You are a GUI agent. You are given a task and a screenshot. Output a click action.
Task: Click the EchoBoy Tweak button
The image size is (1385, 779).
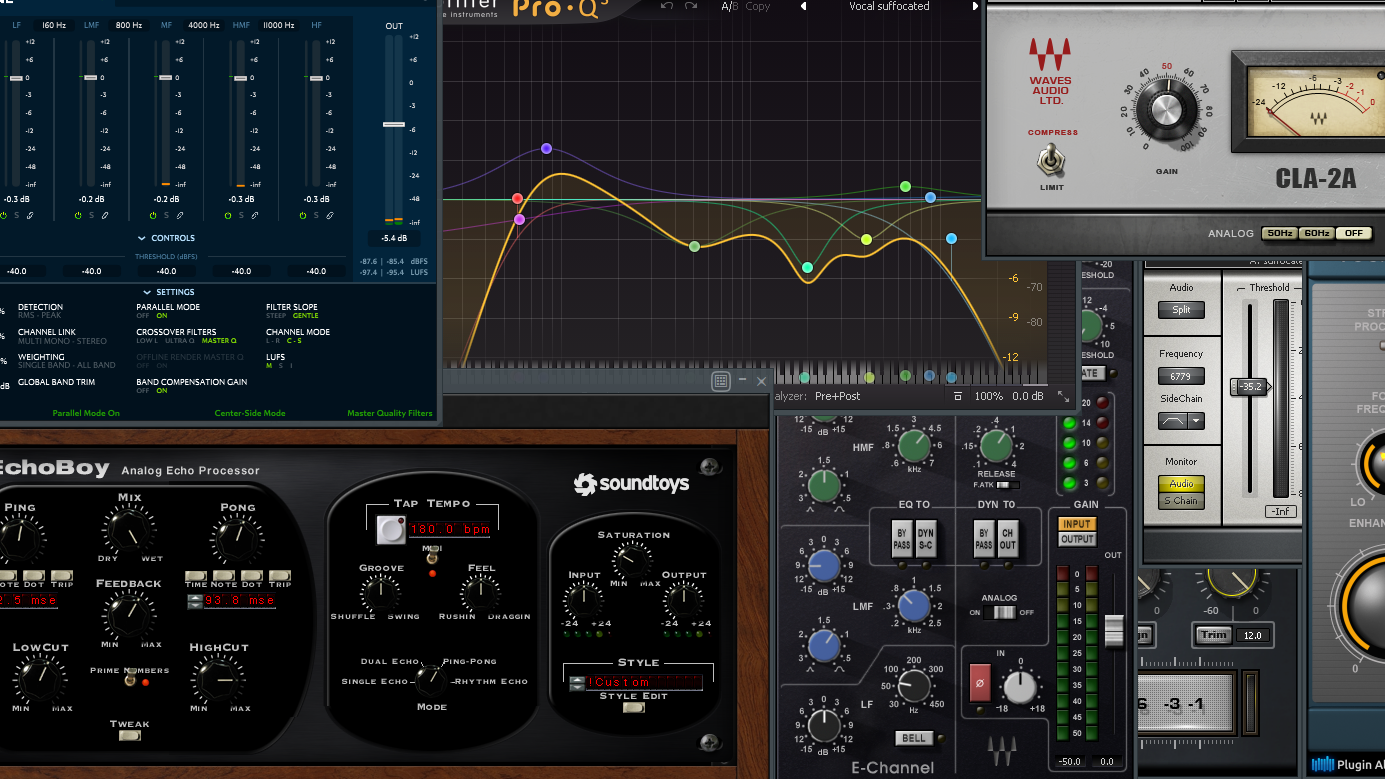point(129,735)
